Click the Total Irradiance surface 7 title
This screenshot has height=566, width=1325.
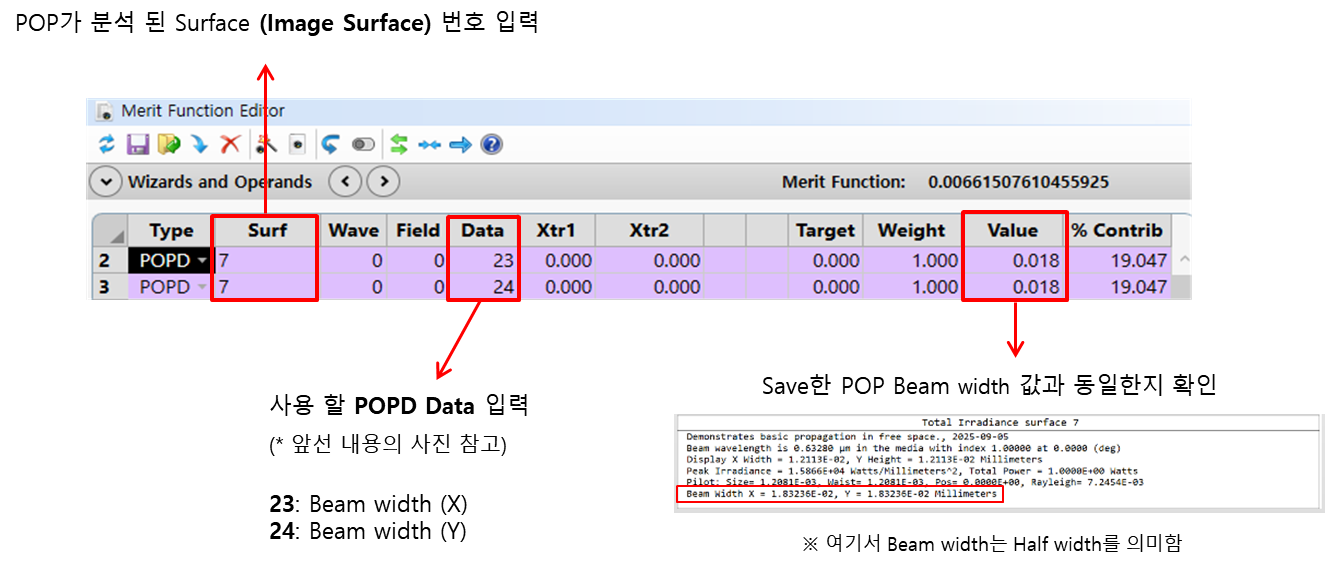1000,422
